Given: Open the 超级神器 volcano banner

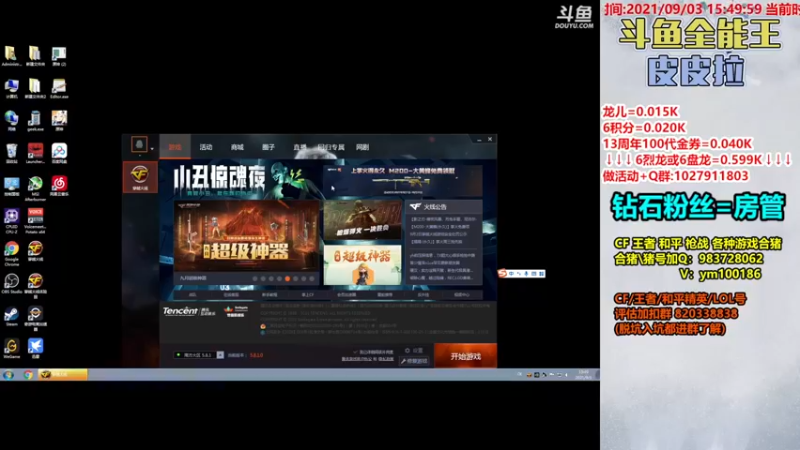Looking at the screenshot, I should 247,236.
